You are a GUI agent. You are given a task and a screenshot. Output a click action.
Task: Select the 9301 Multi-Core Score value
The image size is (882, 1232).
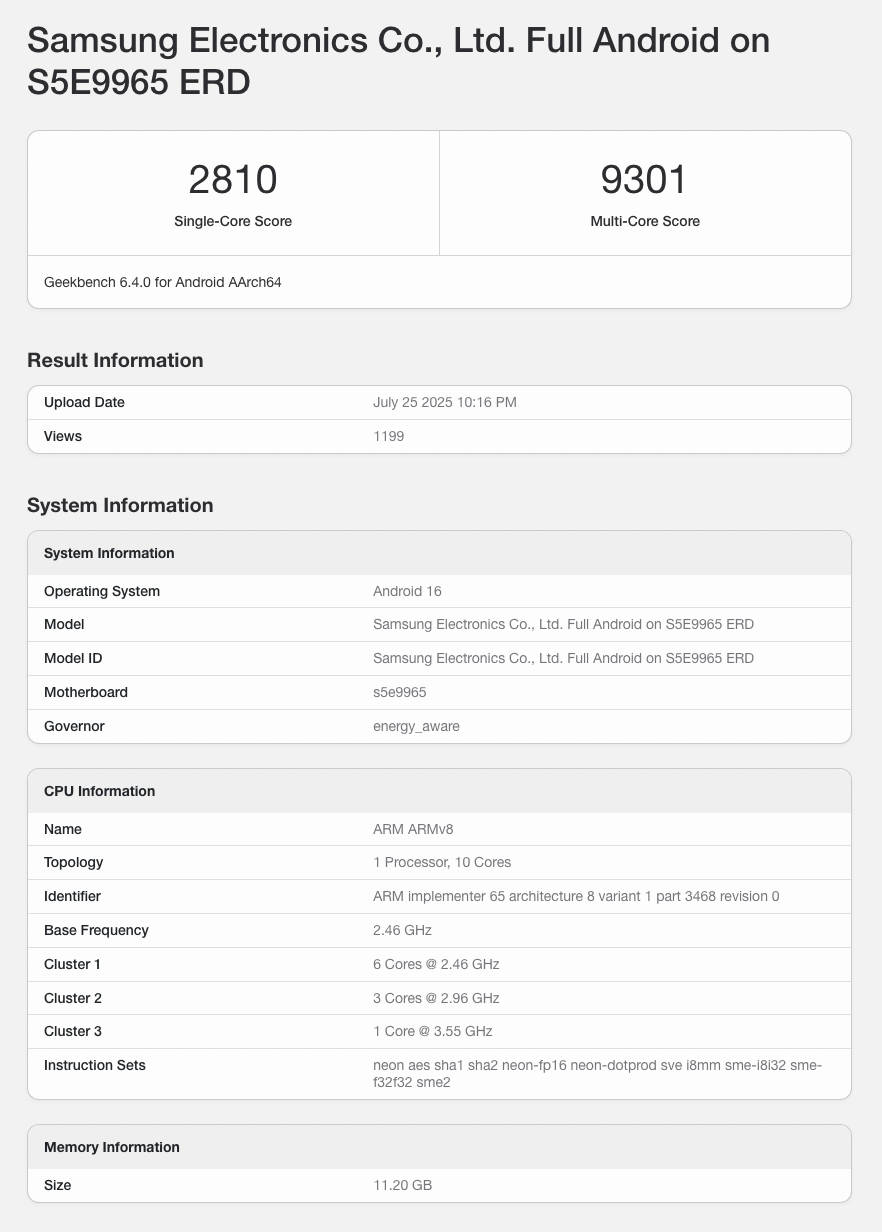(644, 180)
